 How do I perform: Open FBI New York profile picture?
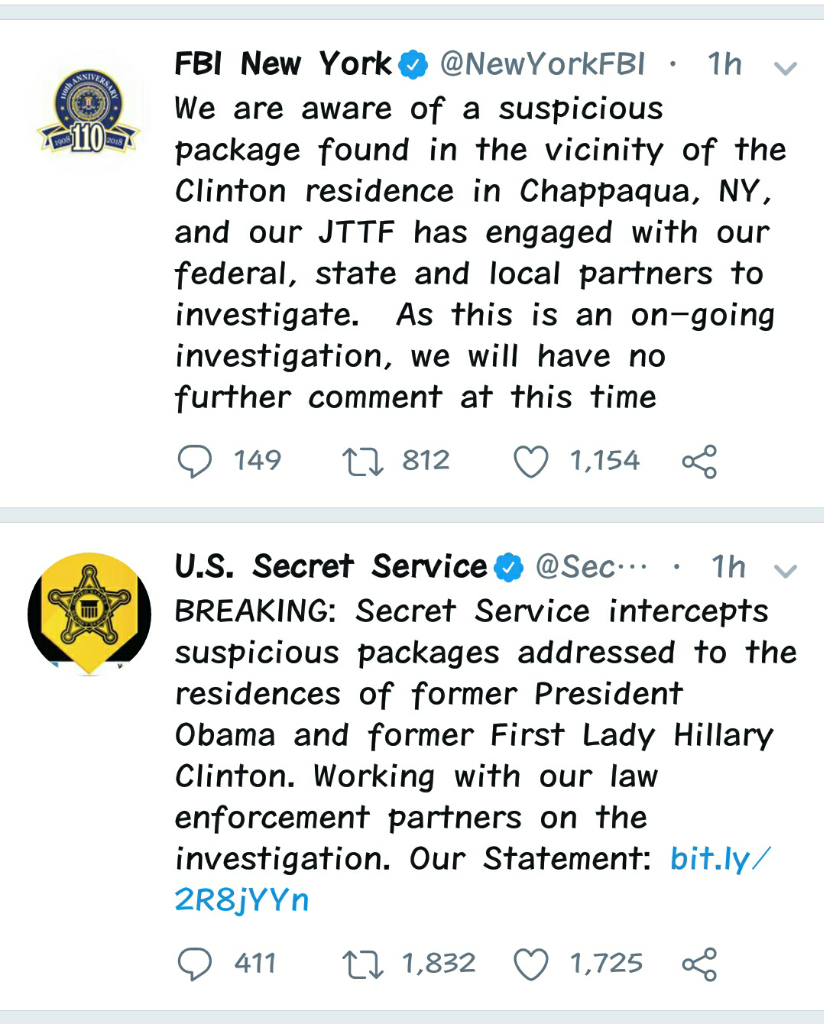[x=88, y=111]
